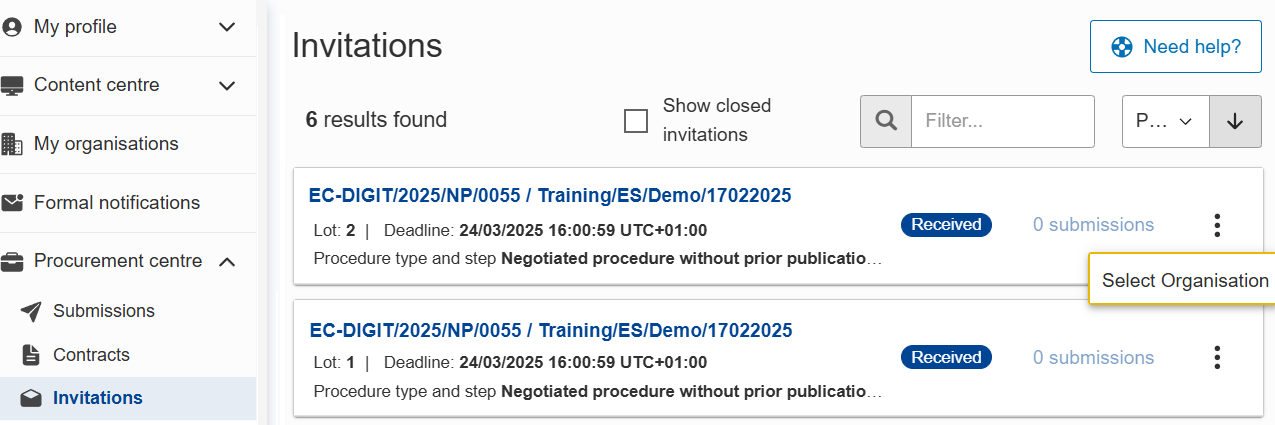This screenshot has height=425, width=1275.
Task: Open the Invitations menu item
Action: (97, 398)
